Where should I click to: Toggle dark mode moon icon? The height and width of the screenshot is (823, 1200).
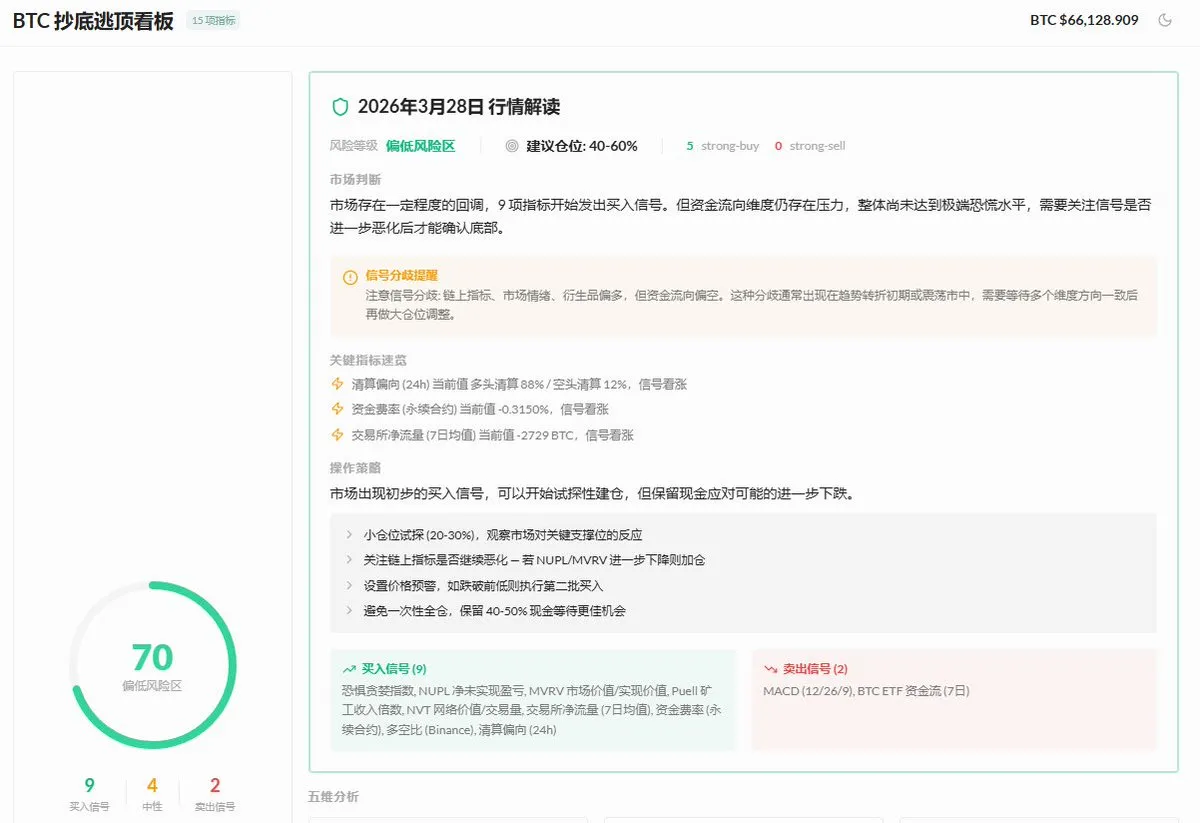pos(1165,20)
